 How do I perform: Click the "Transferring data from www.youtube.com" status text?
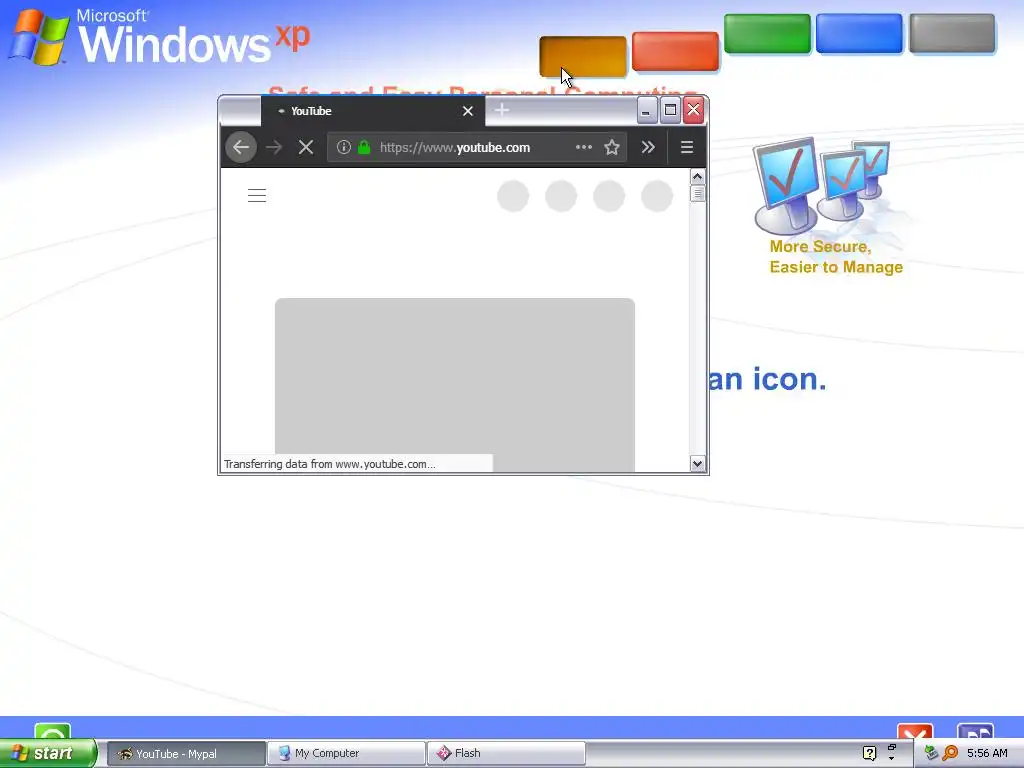[330, 464]
